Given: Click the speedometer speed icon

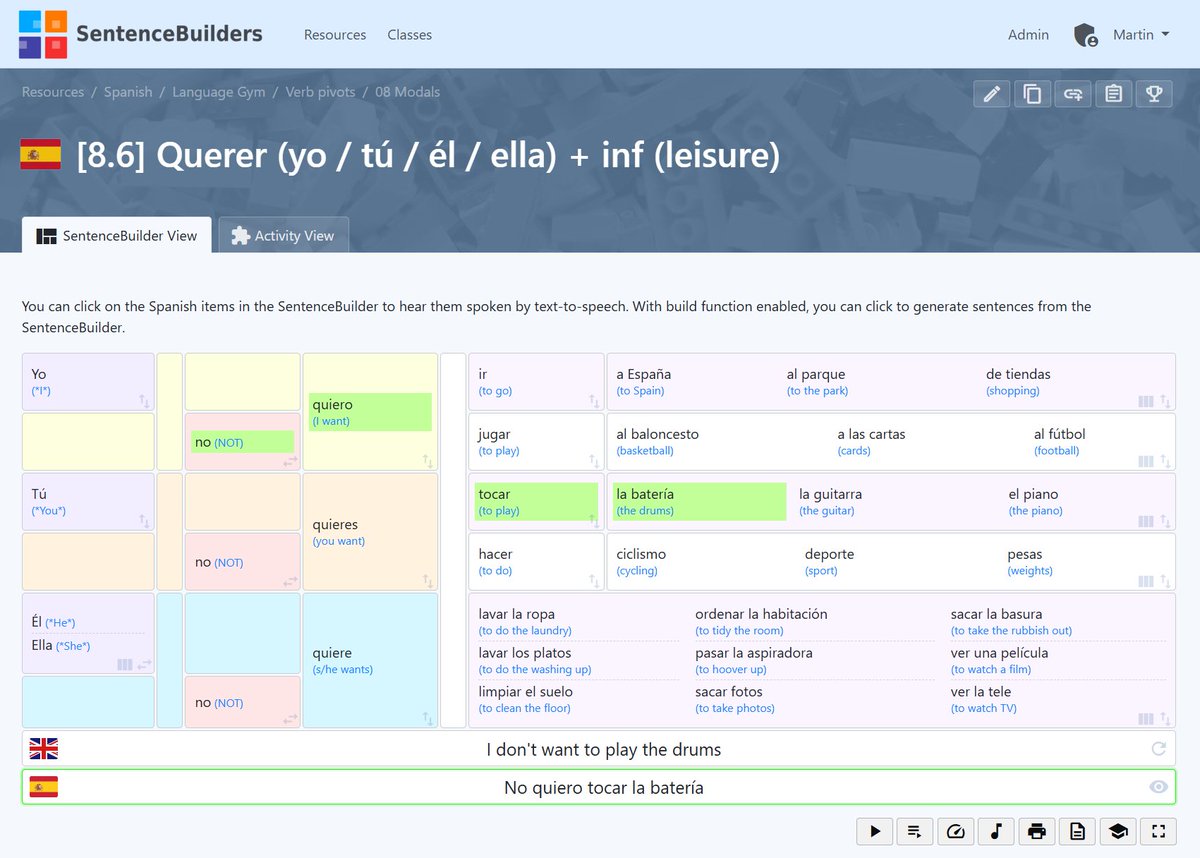Looking at the screenshot, I should coord(956,831).
